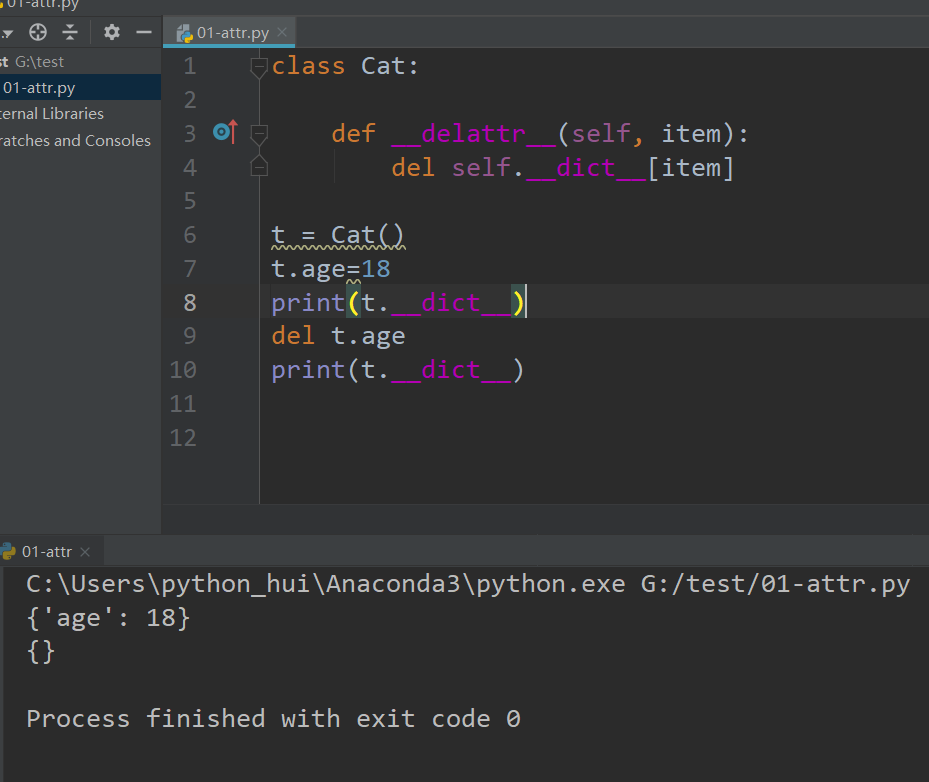
Task: Click the python.exe command line in console
Action: (467, 584)
